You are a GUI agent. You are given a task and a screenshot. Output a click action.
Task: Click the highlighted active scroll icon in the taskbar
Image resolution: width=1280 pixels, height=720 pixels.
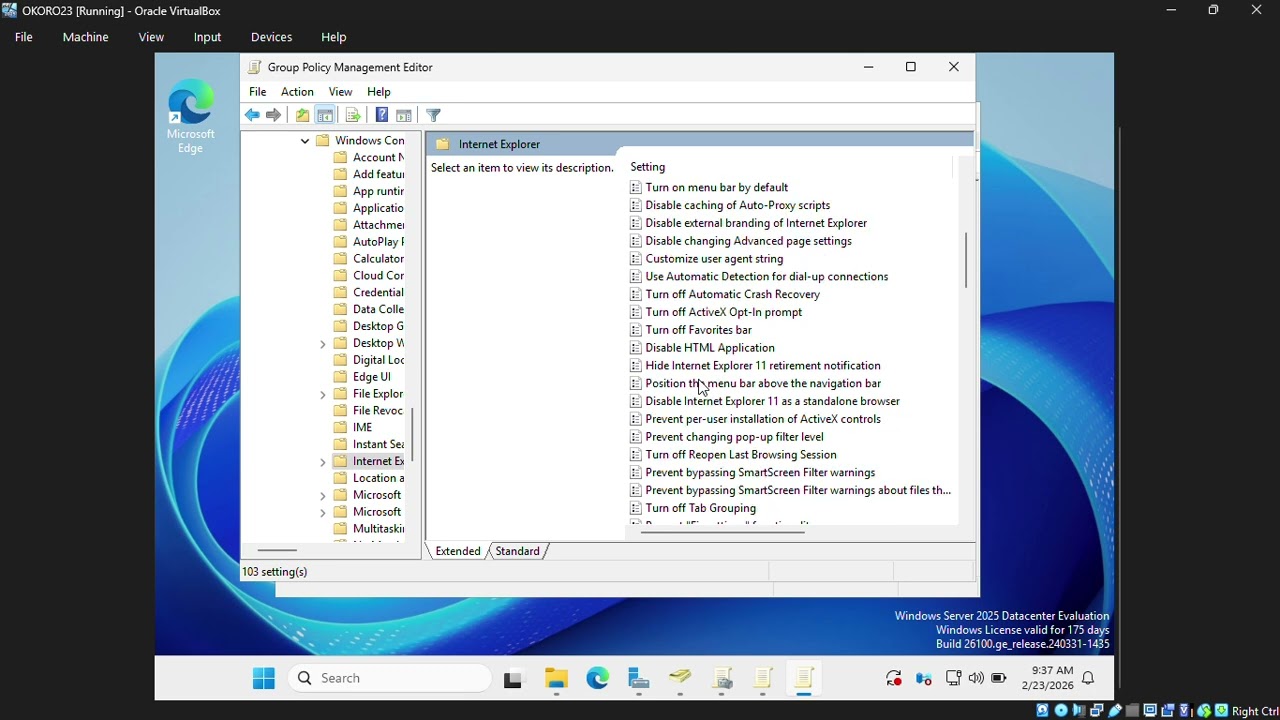(x=804, y=678)
